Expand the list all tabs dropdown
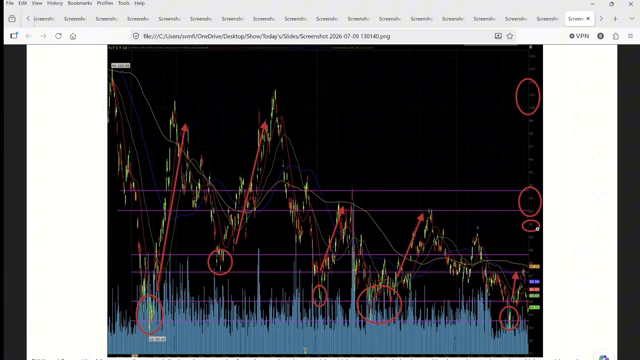This screenshot has width=640, height=360. pyautogui.click(x=632, y=19)
